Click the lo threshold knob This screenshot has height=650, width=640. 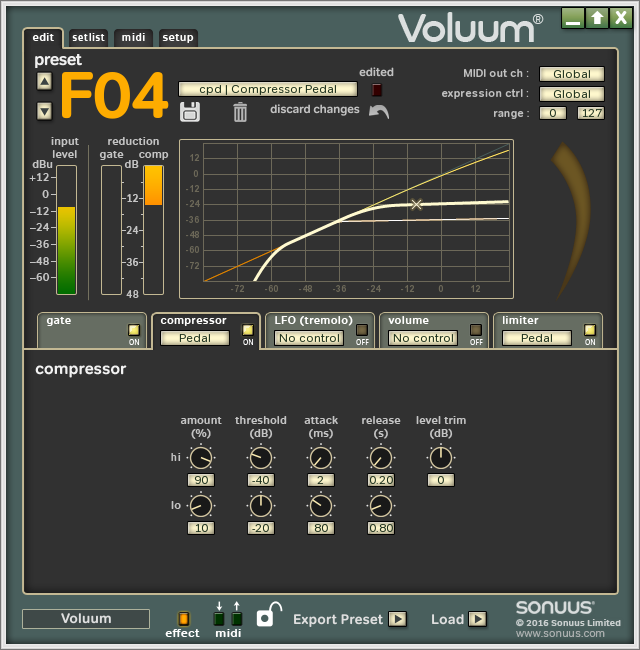(261, 506)
